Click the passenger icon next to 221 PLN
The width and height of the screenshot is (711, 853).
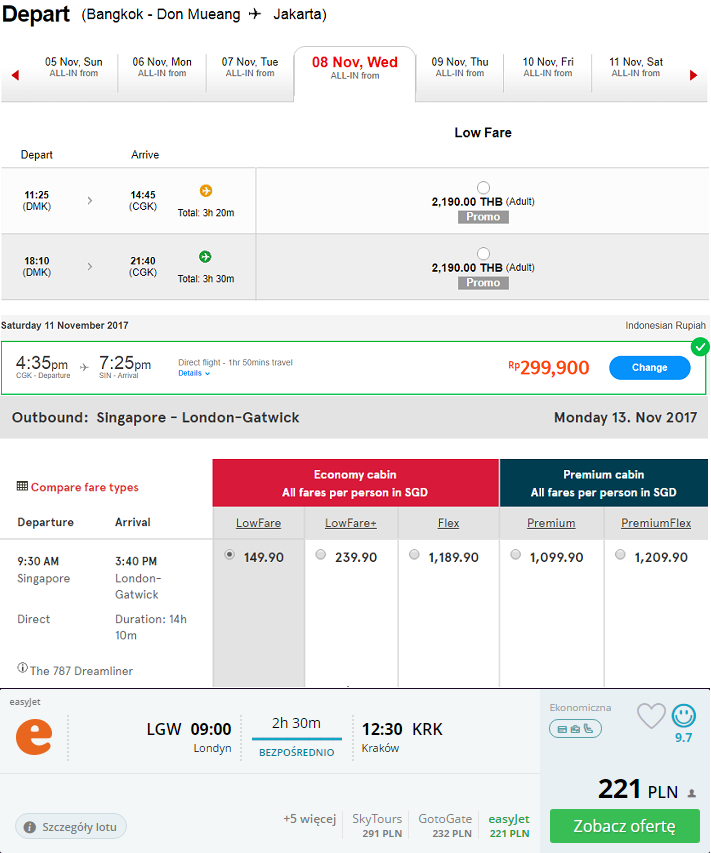(x=691, y=793)
